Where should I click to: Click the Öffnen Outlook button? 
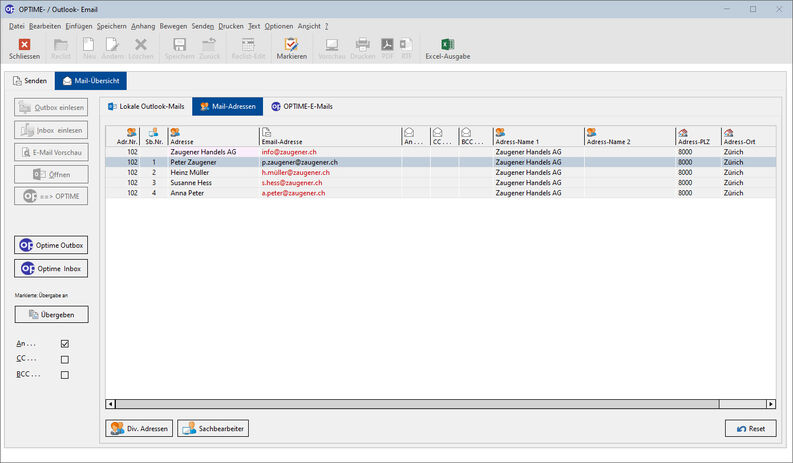click(x=51, y=175)
